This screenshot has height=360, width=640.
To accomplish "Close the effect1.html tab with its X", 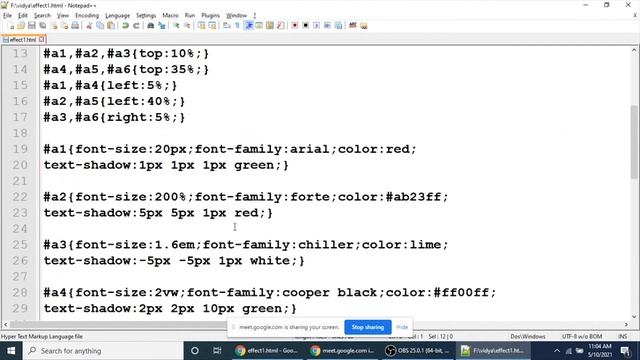I will click(42, 40).
